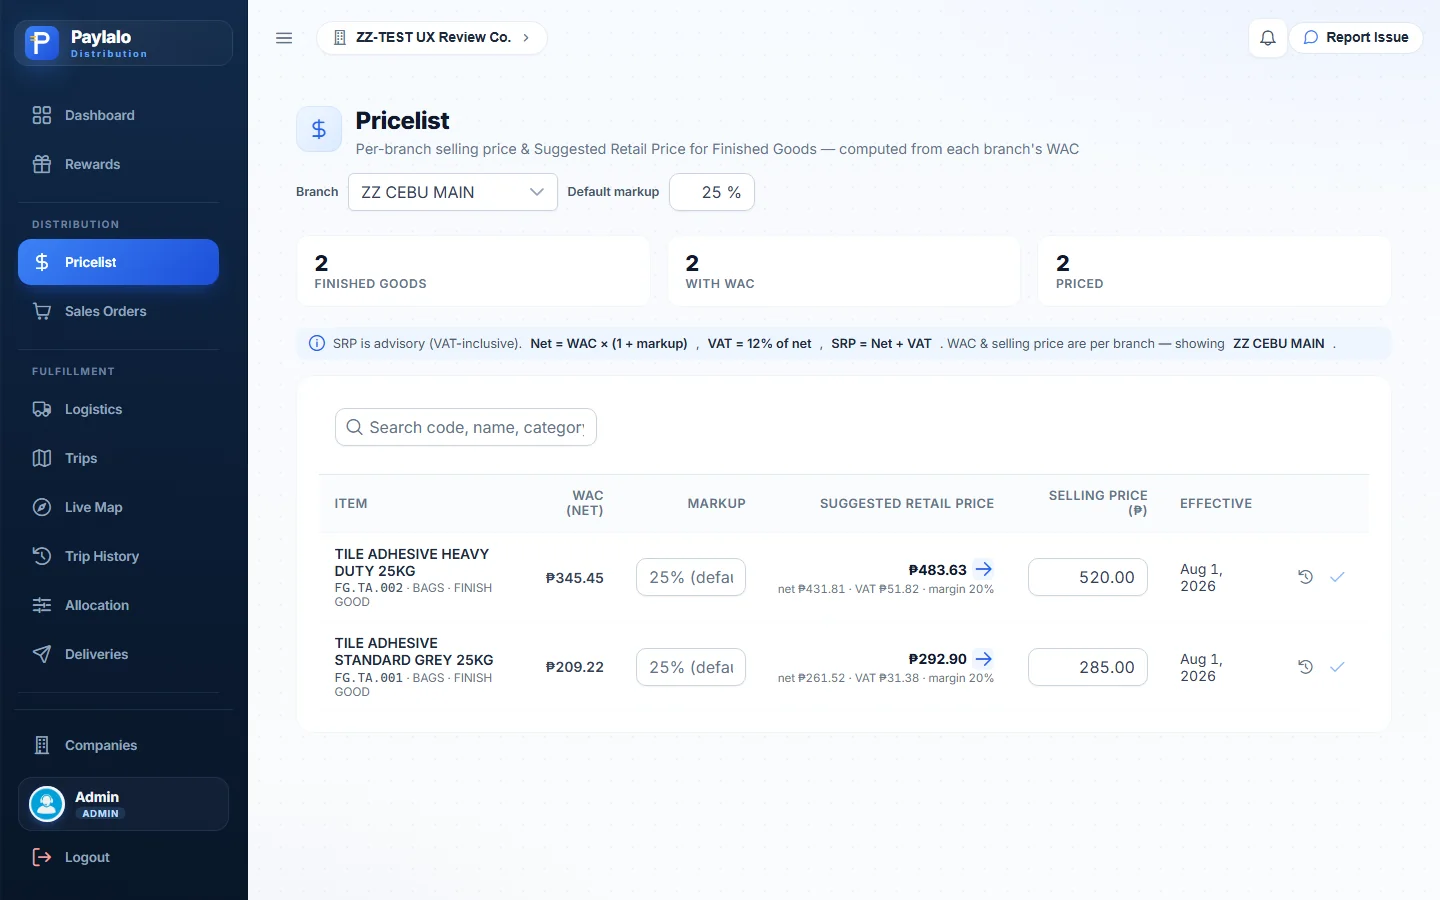The width and height of the screenshot is (1440, 900).
Task: Confirm price check for Standard Grey 25KG
Action: point(1337,667)
